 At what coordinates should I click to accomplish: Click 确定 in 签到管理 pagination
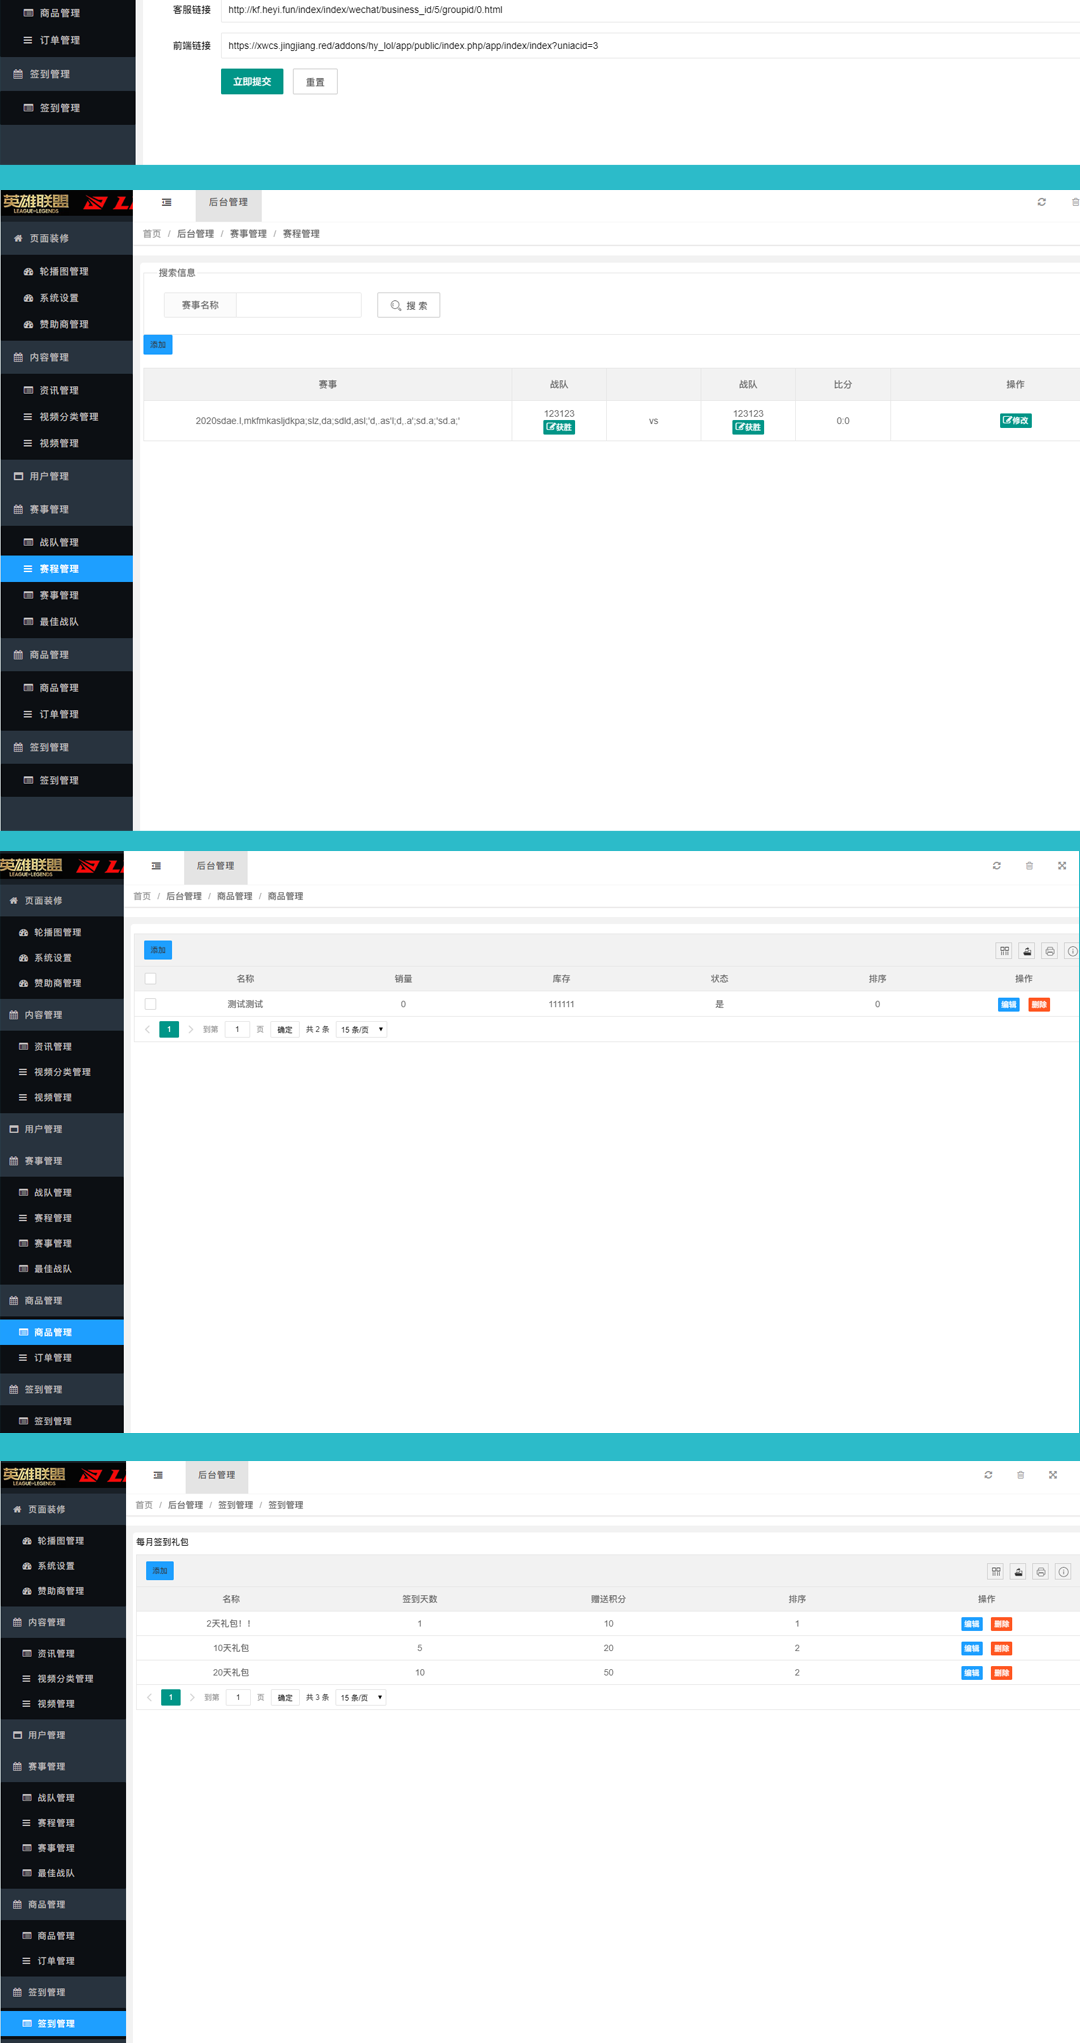285,1697
